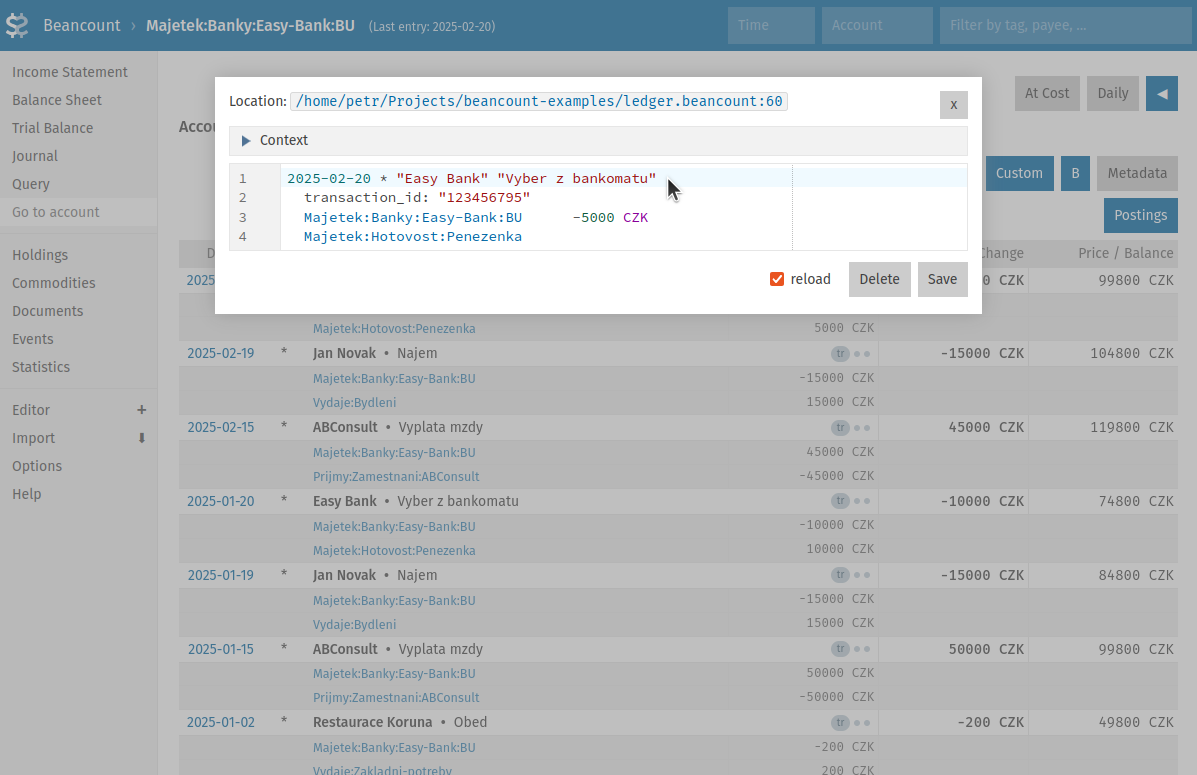The image size is (1197, 775).
Task: Open the ledger.beancount file location link
Action: 538,101
